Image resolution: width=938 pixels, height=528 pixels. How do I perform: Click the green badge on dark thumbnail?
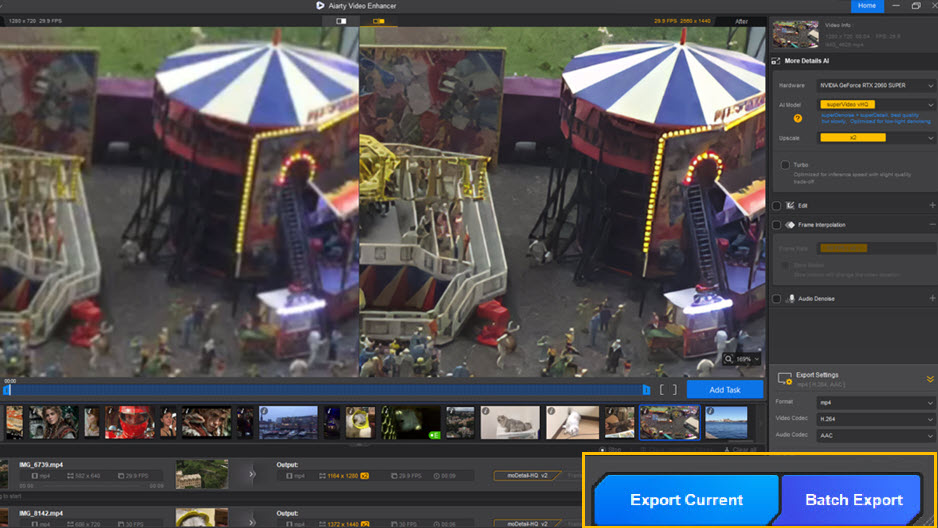(x=434, y=435)
